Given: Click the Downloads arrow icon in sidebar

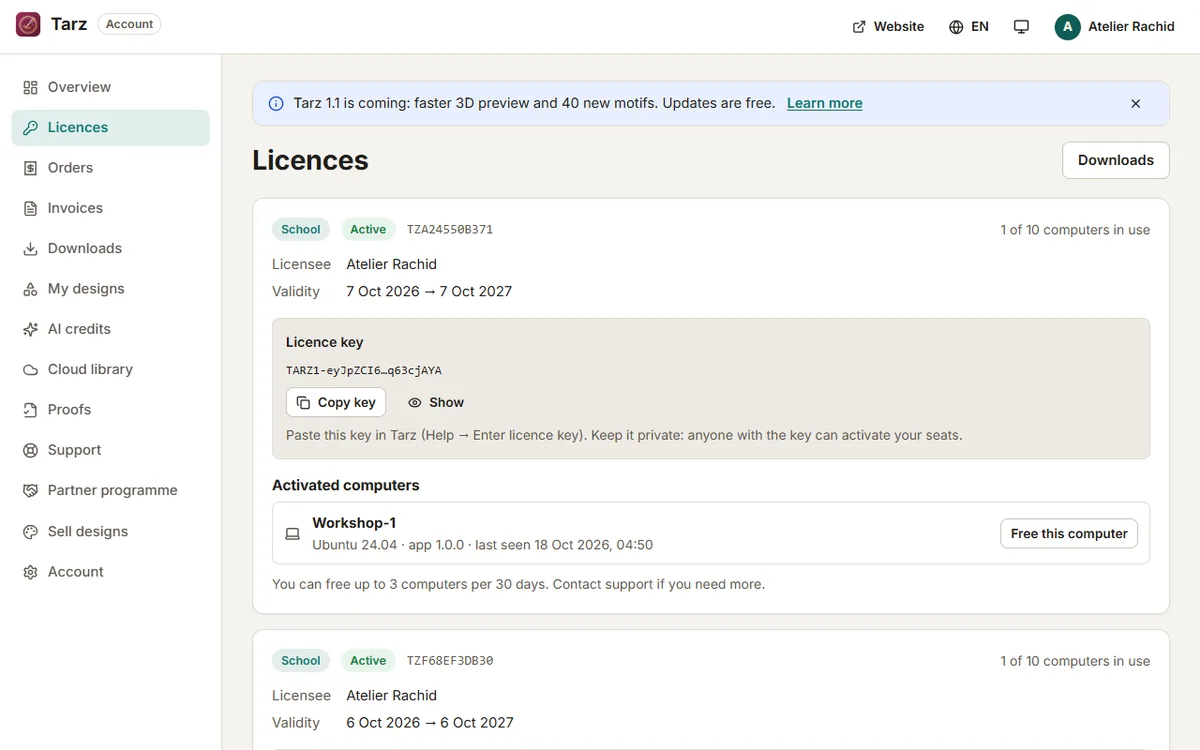Looking at the screenshot, I should click(30, 248).
